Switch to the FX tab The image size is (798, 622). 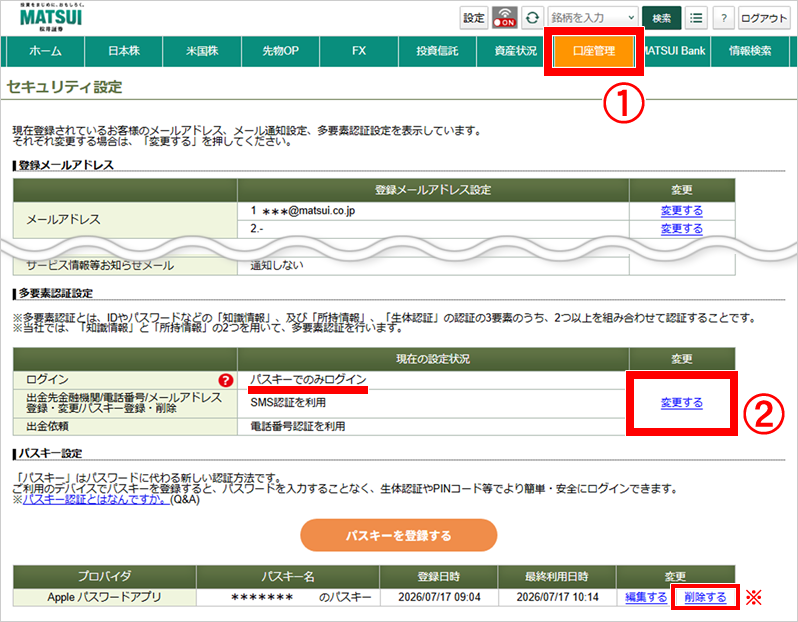(x=359, y=51)
